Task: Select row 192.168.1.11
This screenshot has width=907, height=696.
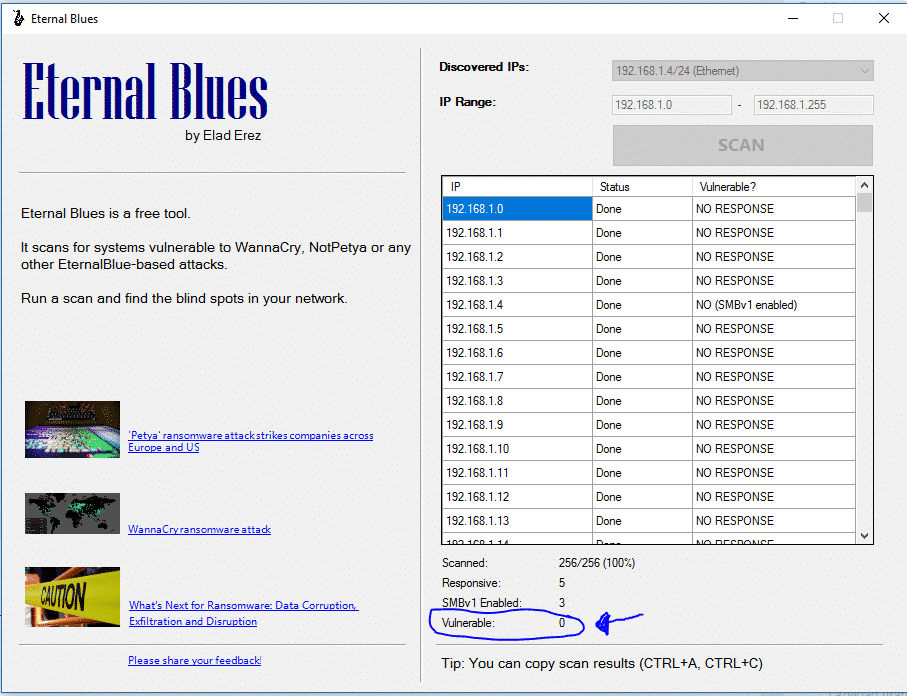Action: (648, 473)
